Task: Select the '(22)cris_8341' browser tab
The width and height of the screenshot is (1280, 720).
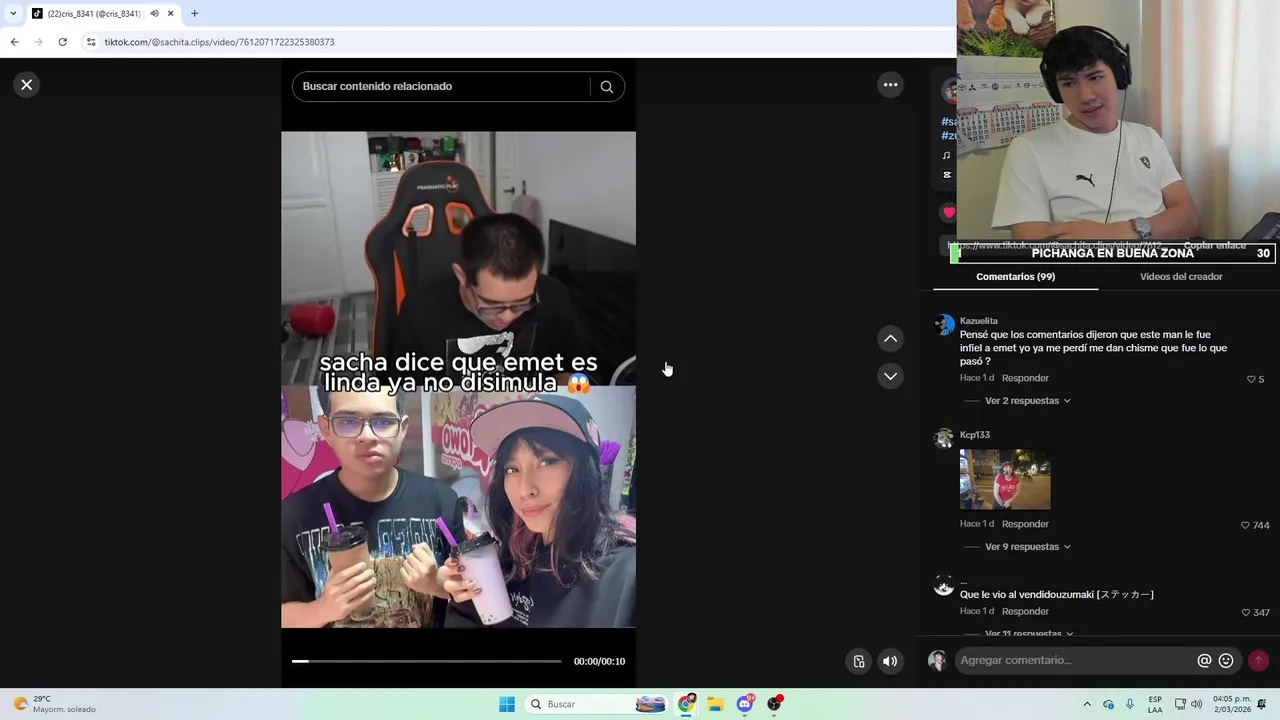Action: pos(96,14)
